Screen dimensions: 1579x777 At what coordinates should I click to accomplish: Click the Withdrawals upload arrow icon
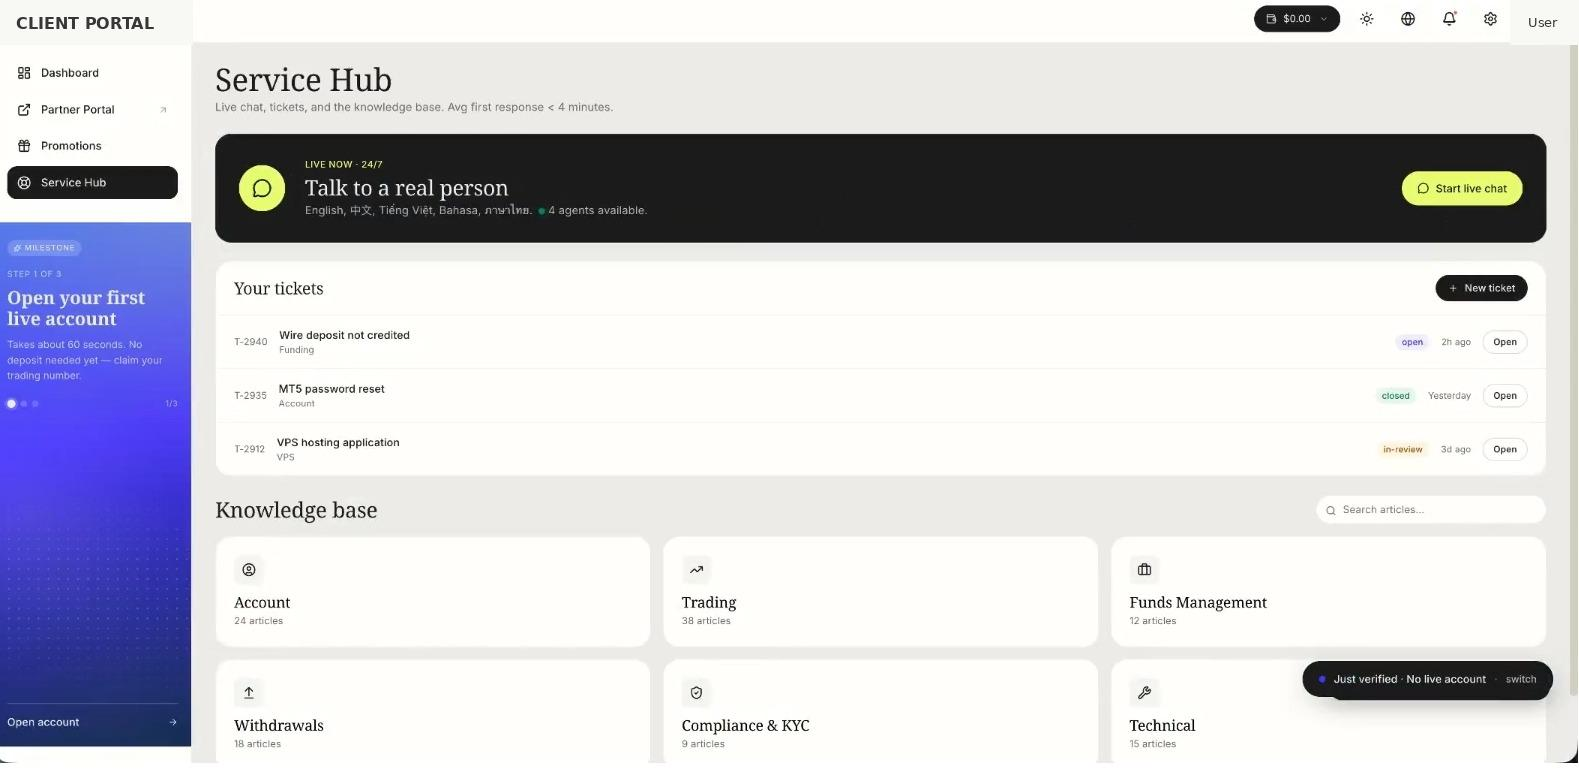(x=249, y=693)
